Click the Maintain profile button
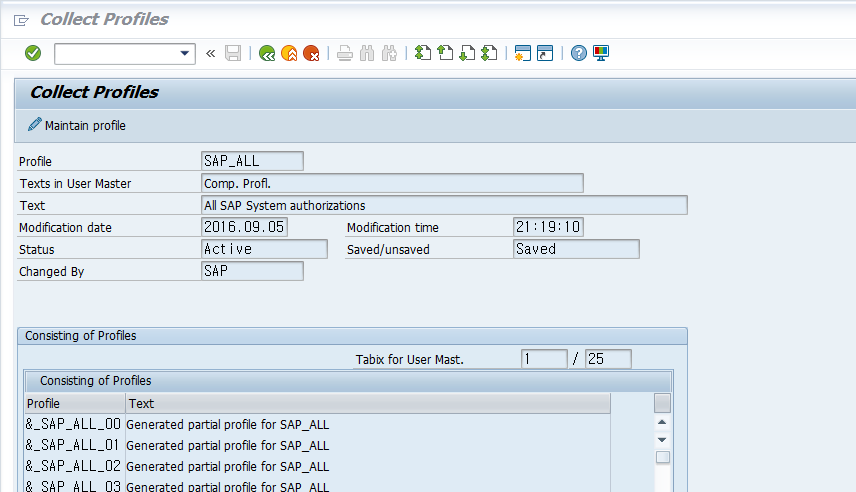This screenshot has height=492, width=856. pos(77,125)
